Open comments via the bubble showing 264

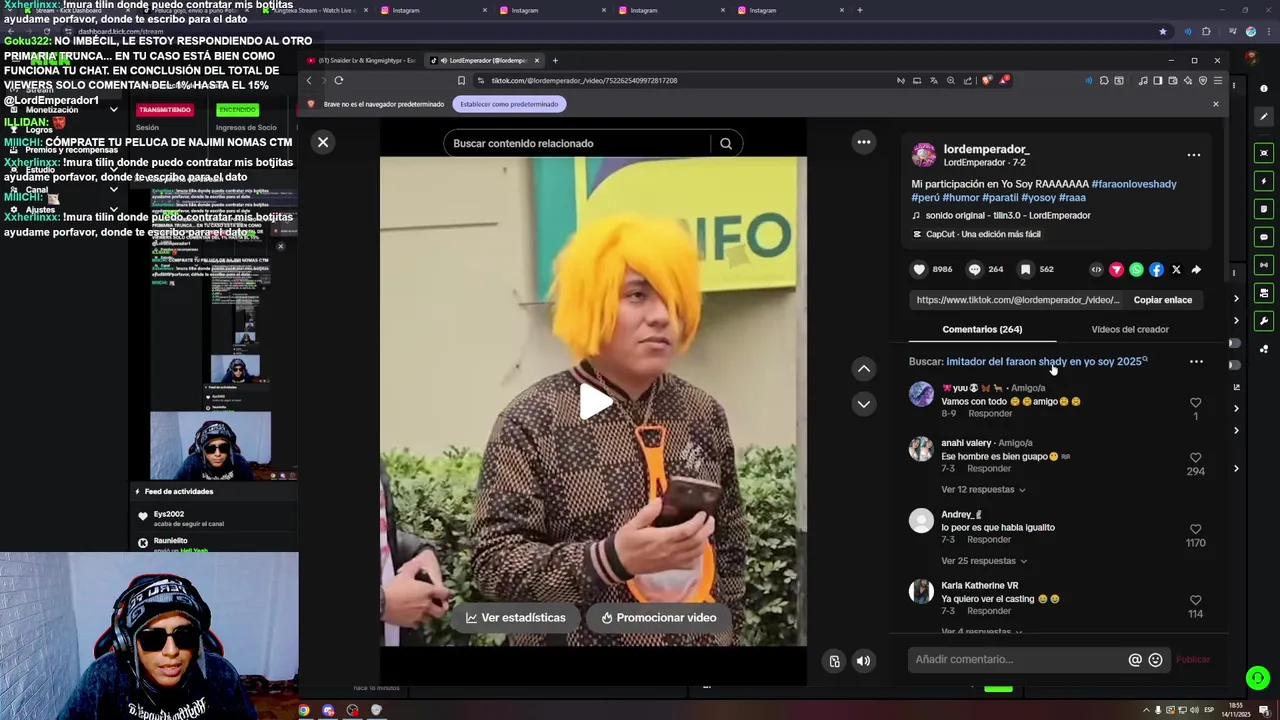point(974,269)
